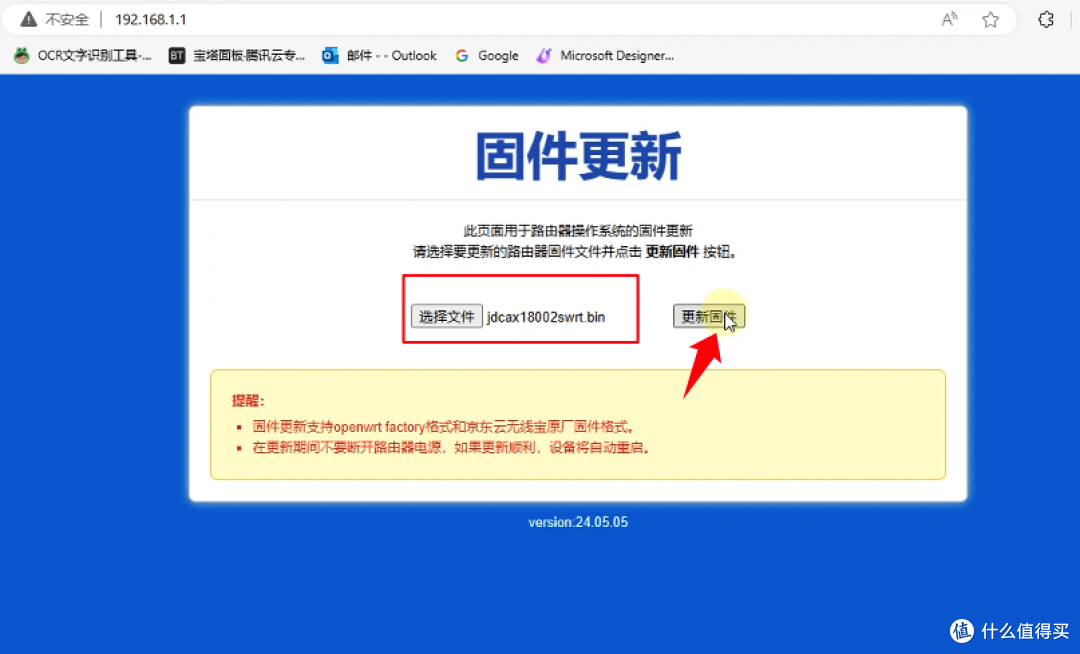Open Browser Essentials icon at top right
1080x654 pixels.
click(1046, 18)
